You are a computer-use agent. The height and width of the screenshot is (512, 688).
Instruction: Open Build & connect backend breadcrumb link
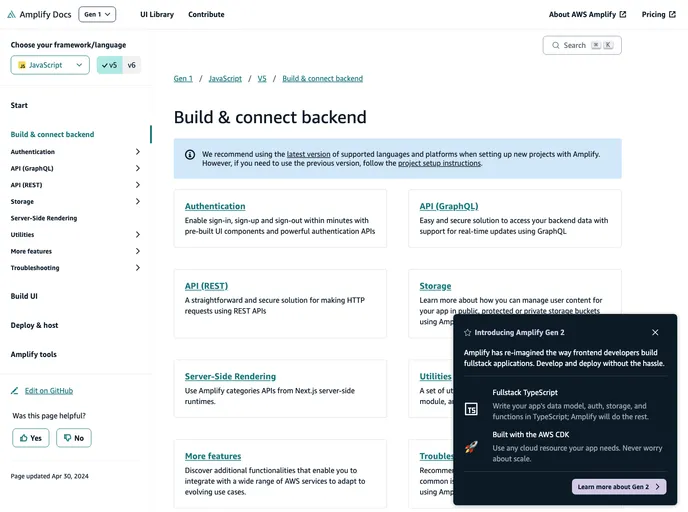[x=322, y=79]
